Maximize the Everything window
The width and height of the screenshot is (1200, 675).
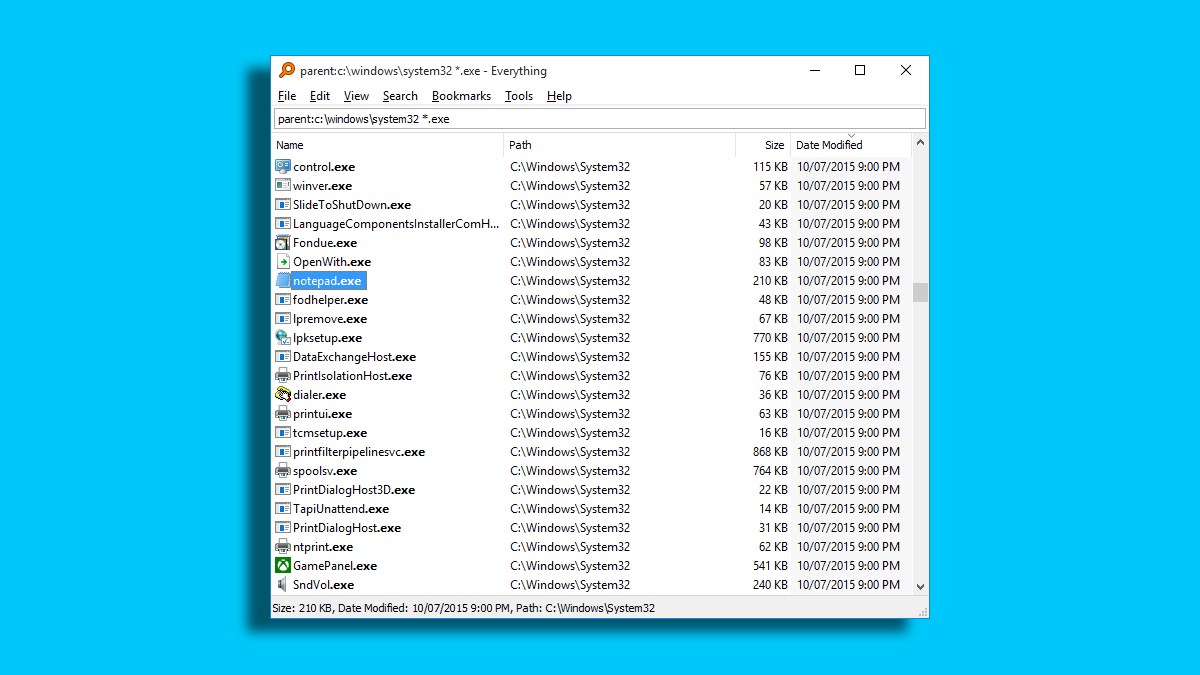click(x=860, y=70)
